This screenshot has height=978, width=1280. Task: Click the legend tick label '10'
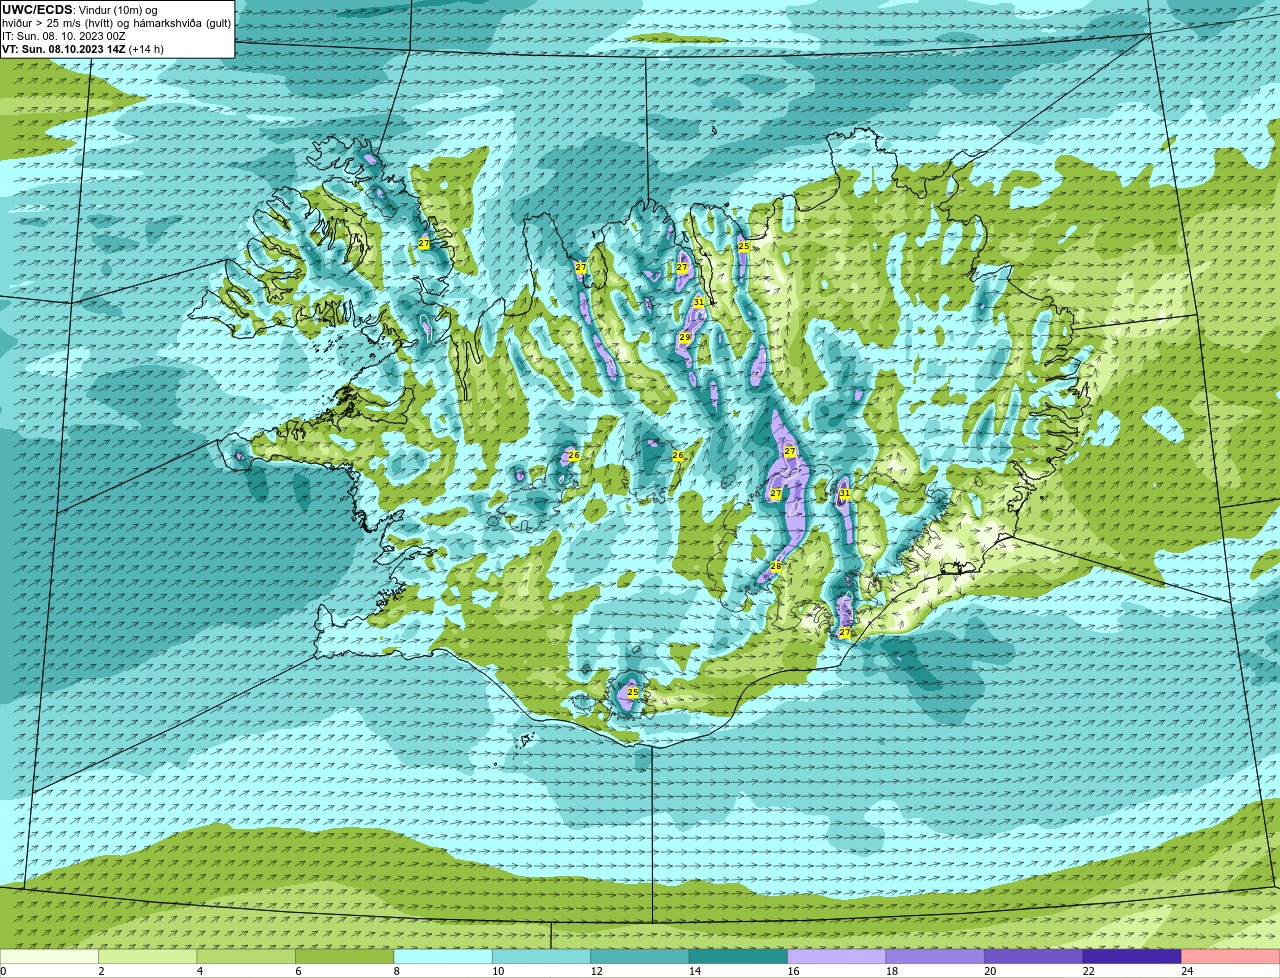497,971
